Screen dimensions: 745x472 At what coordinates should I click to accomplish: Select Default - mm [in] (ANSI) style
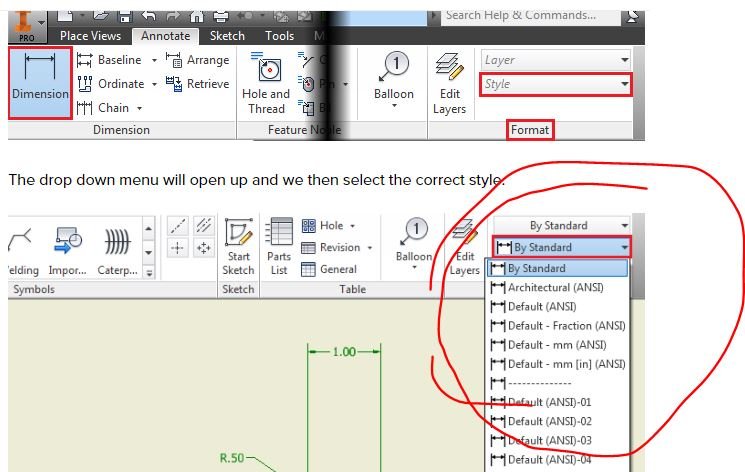pyautogui.click(x=558, y=364)
